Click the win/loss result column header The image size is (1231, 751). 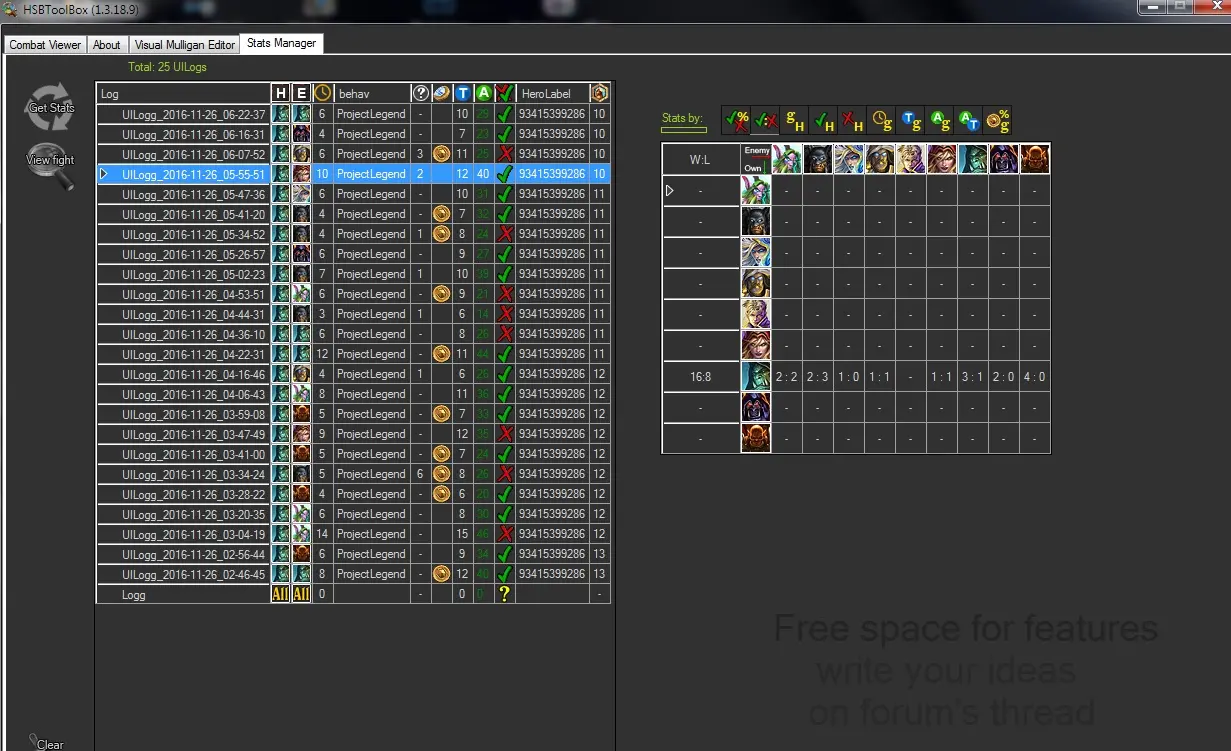tap(505, 93)
